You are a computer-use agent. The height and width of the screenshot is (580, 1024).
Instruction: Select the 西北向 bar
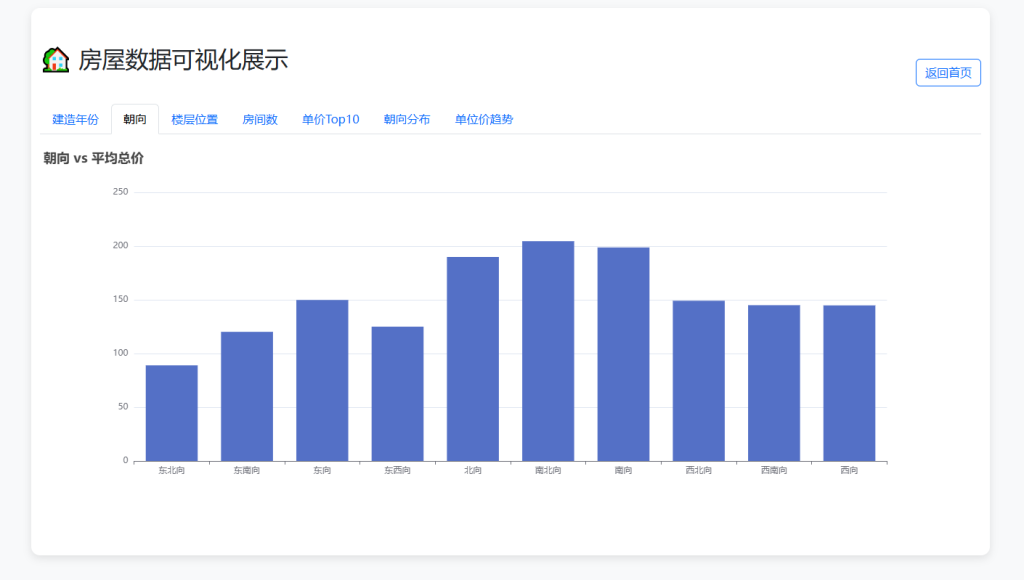pyautogui.click(x=698, y=381)
